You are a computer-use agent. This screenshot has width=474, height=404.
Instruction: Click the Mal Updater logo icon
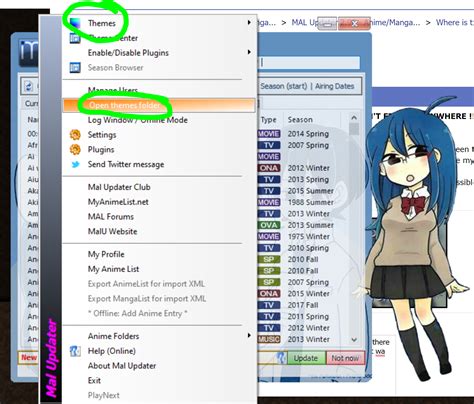[28, 53]
